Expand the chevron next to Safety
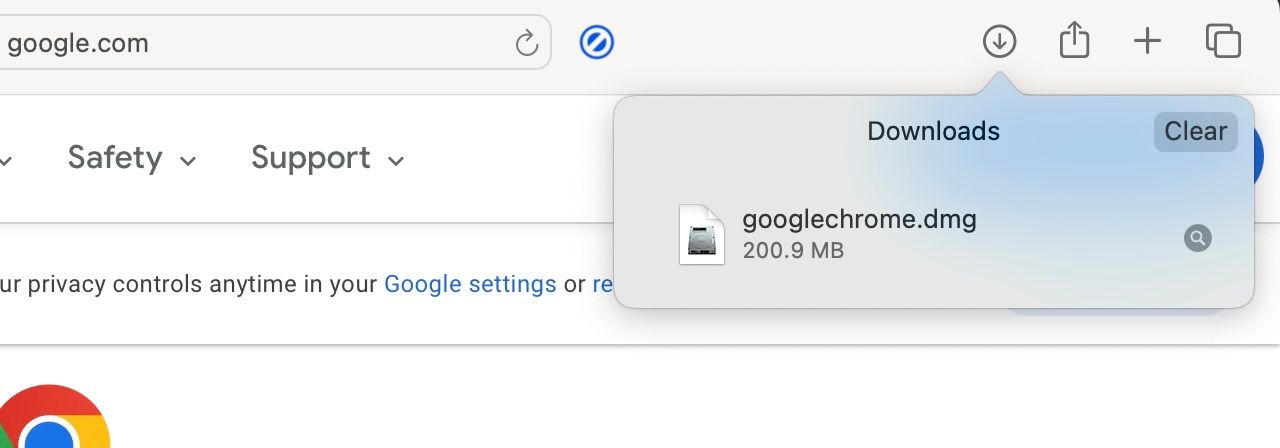Screen dimensions: 1280x448 [188, 161]
